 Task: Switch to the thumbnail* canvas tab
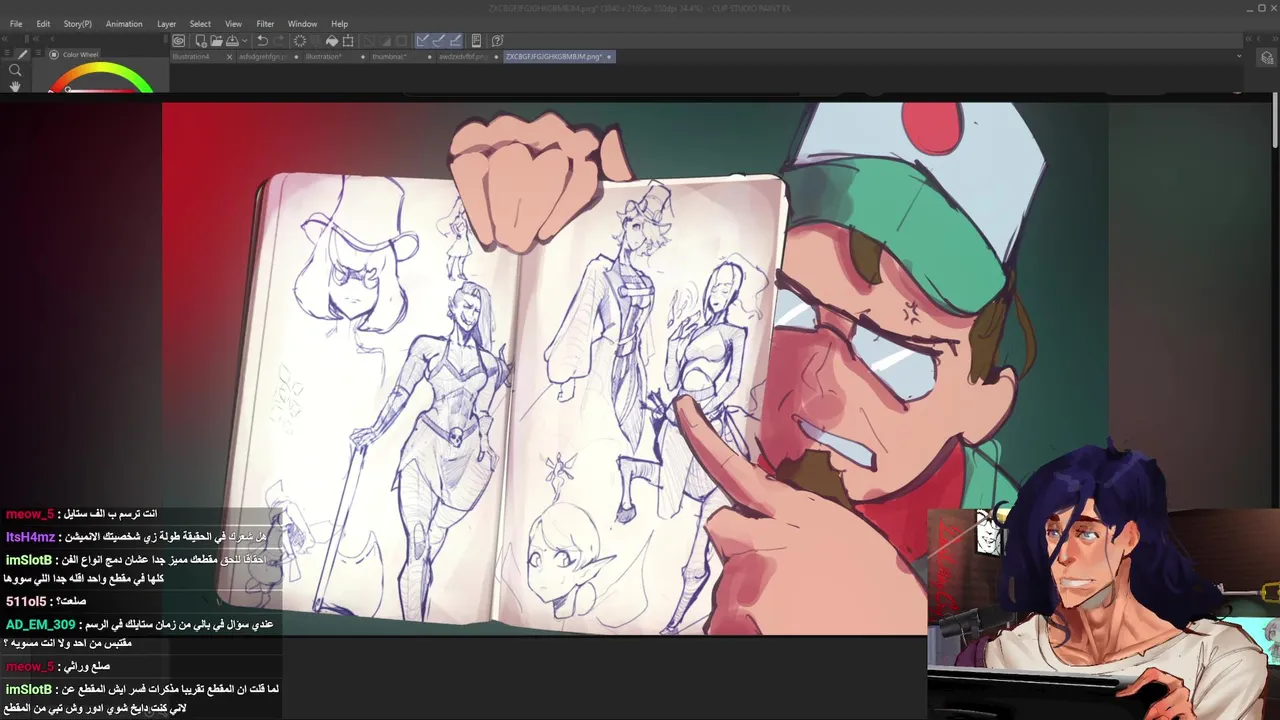tap(390, 57)
